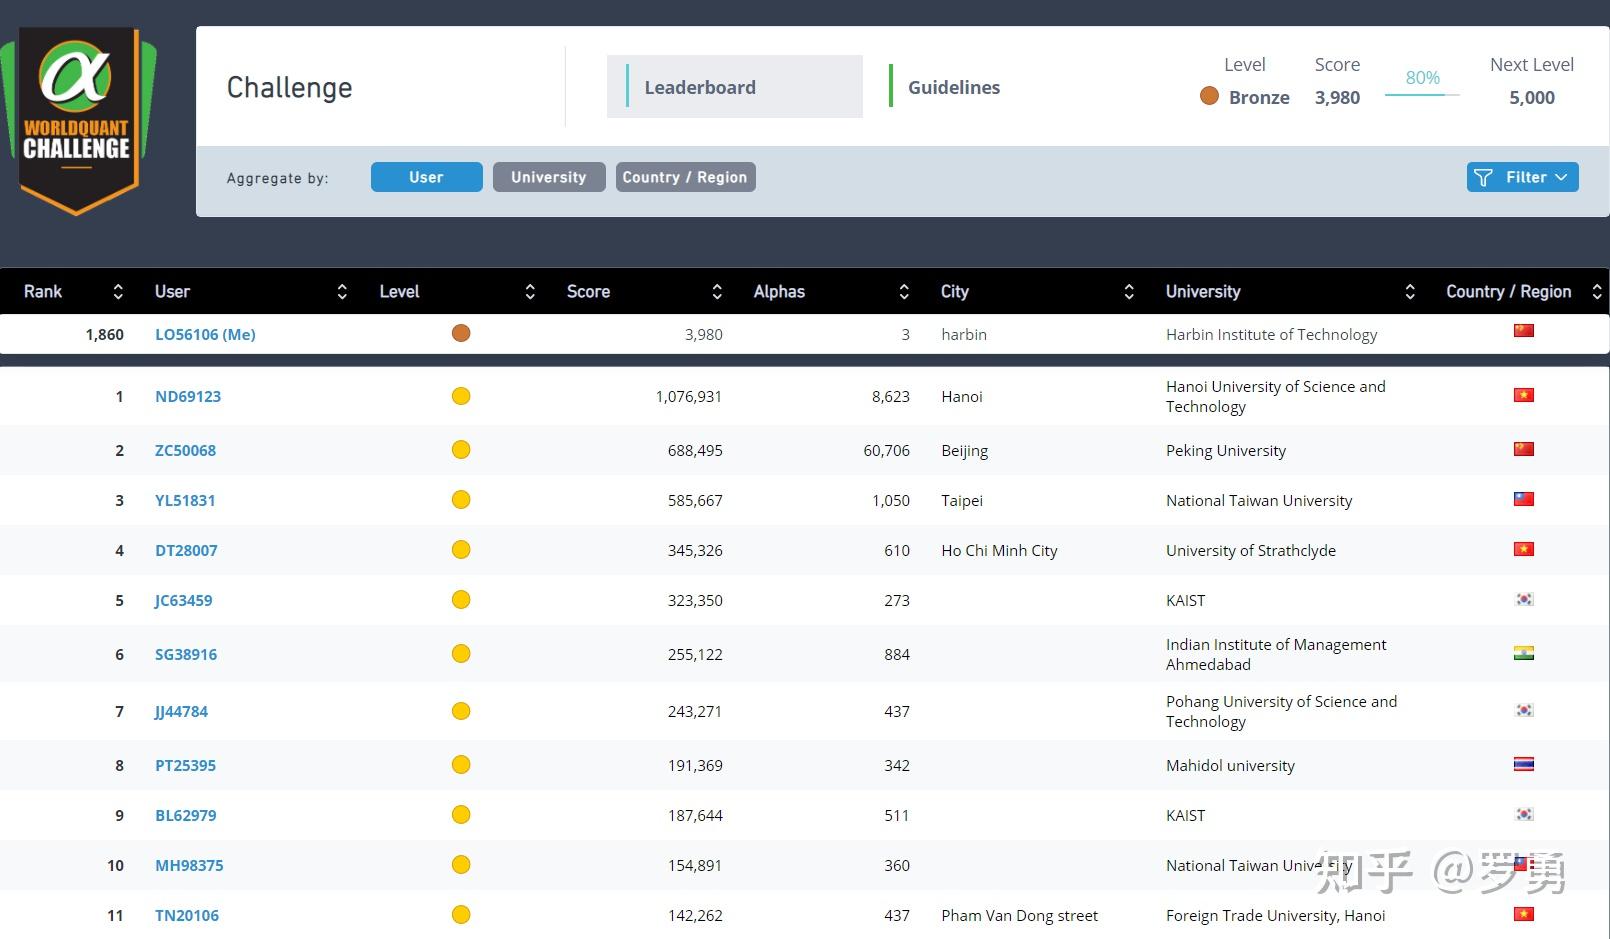1610x939 pixels.
Task: Aggregate leaderboard by User
Action: pos(426,177)
